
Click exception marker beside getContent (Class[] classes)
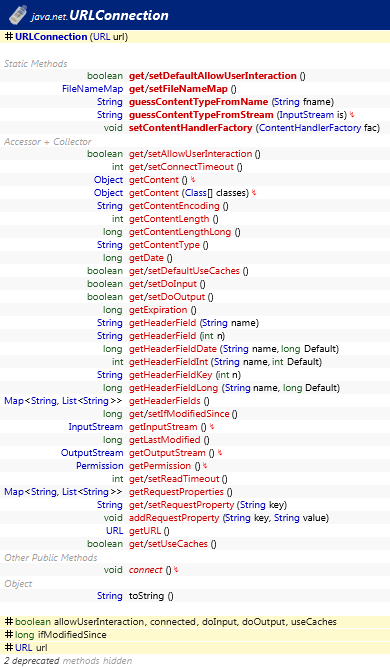tap(254, 193)
